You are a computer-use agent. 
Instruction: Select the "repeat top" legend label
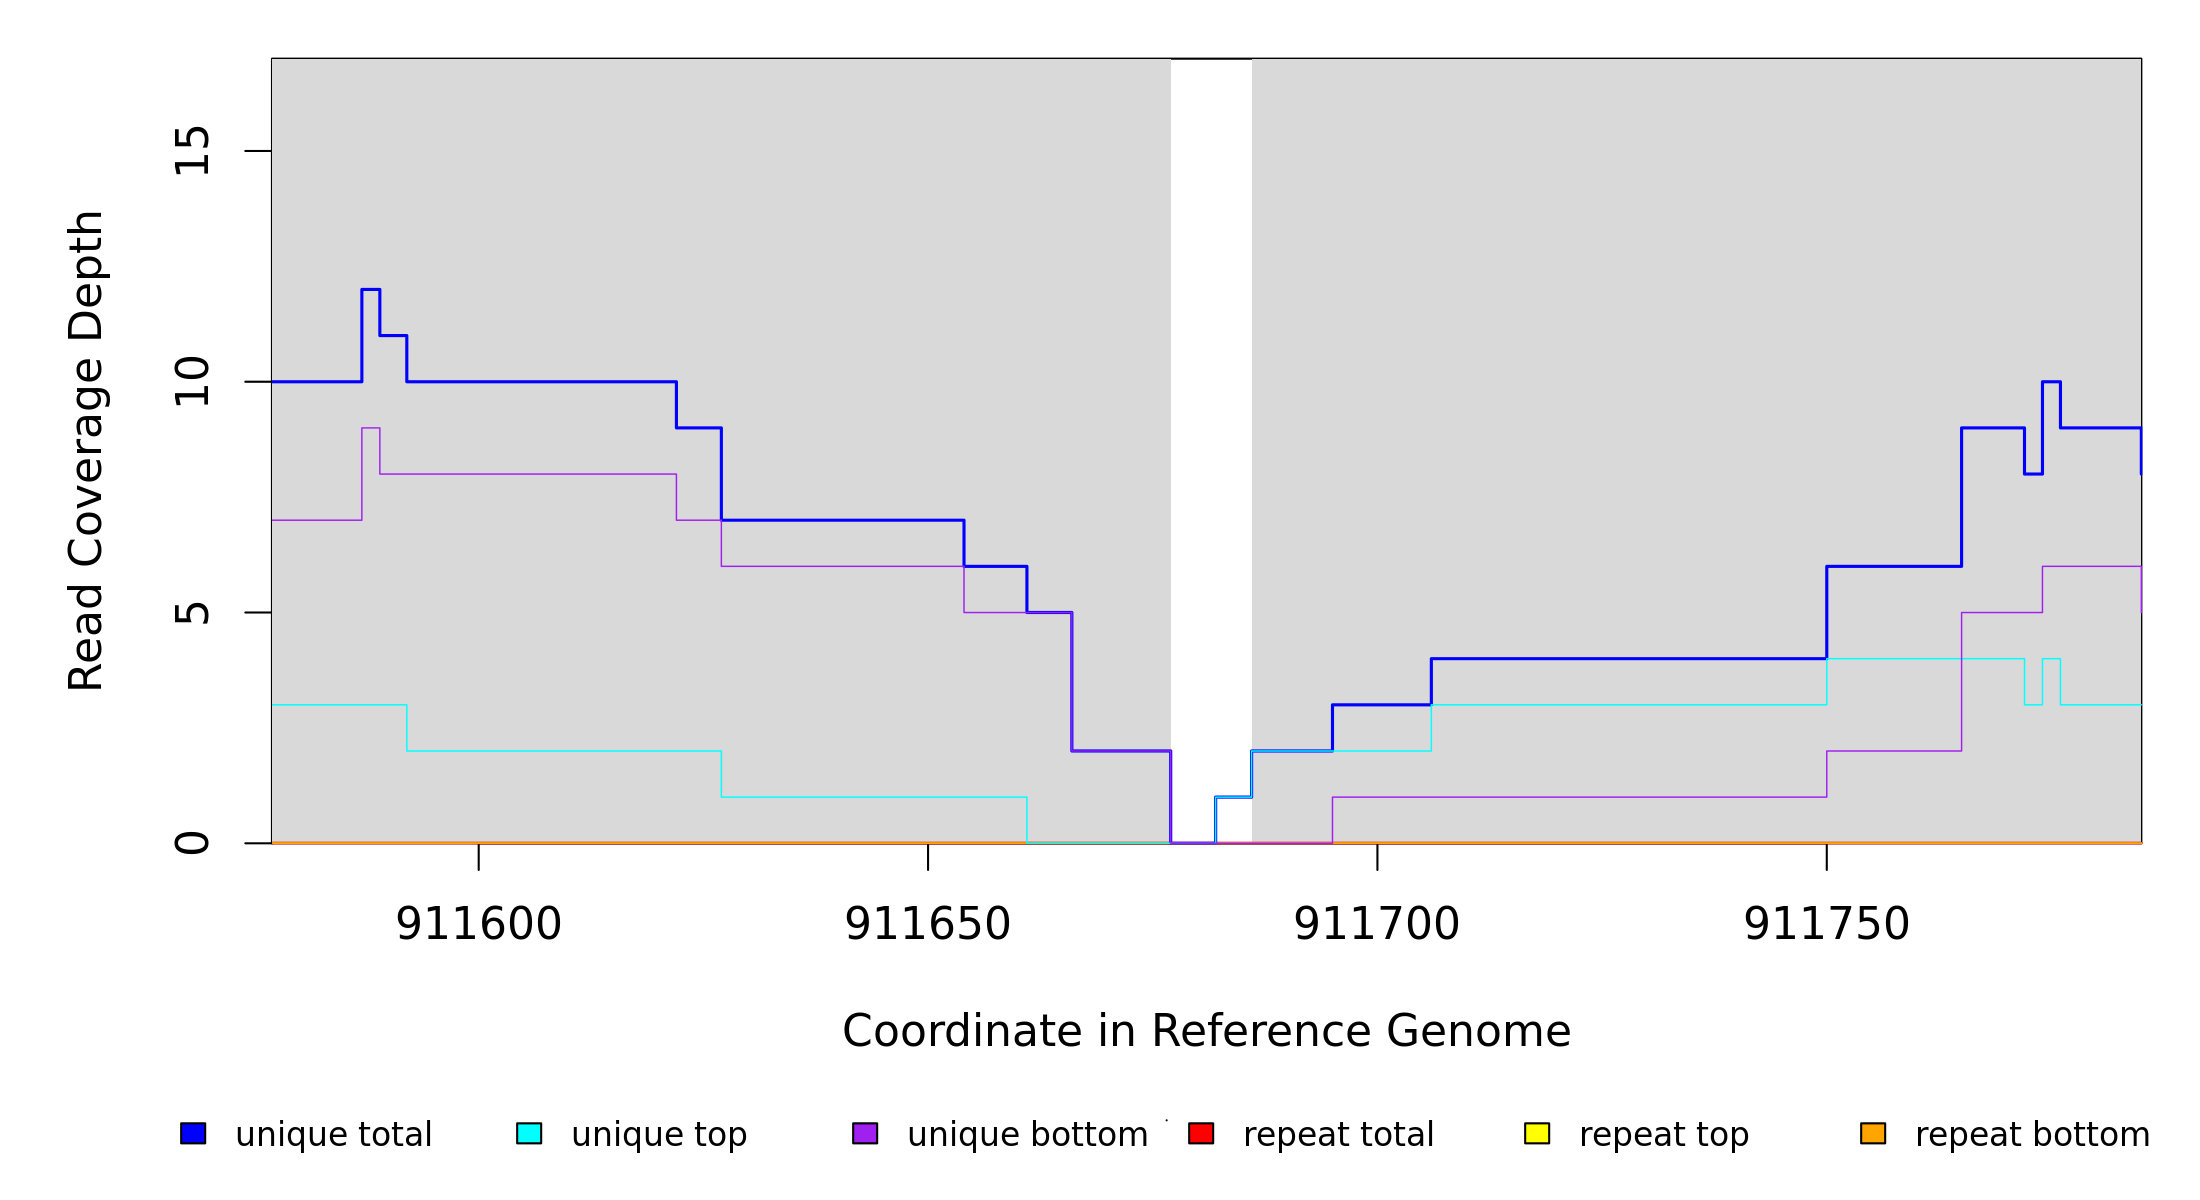point(1664,1135)
